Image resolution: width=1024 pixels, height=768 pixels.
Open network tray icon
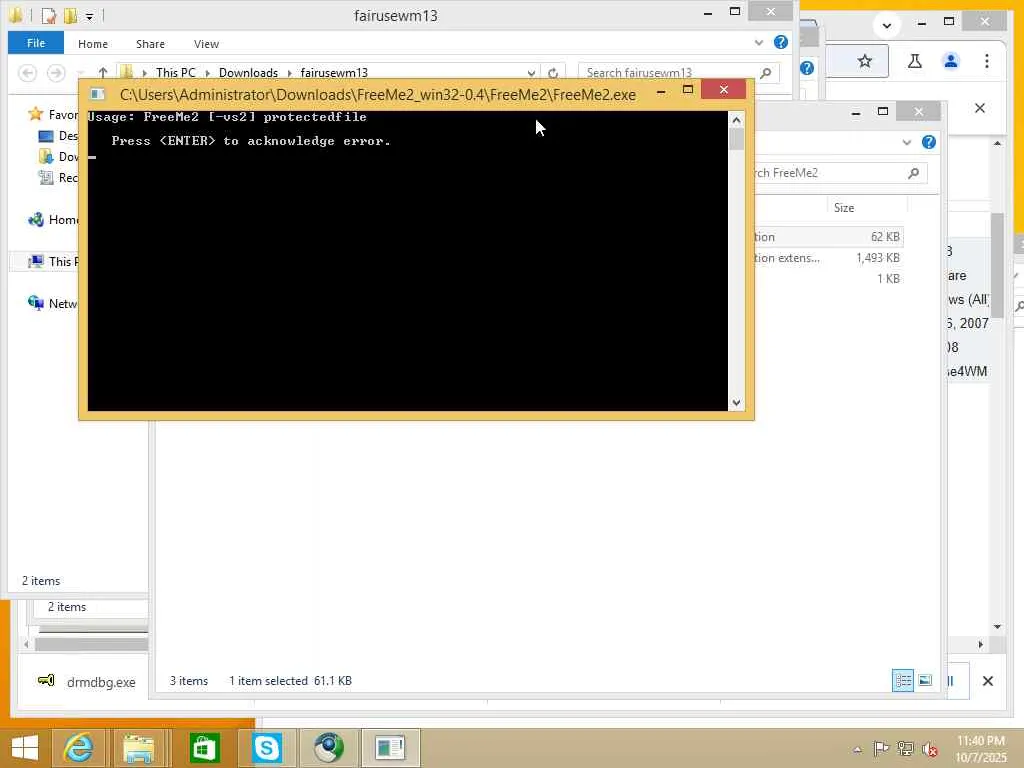906,748
